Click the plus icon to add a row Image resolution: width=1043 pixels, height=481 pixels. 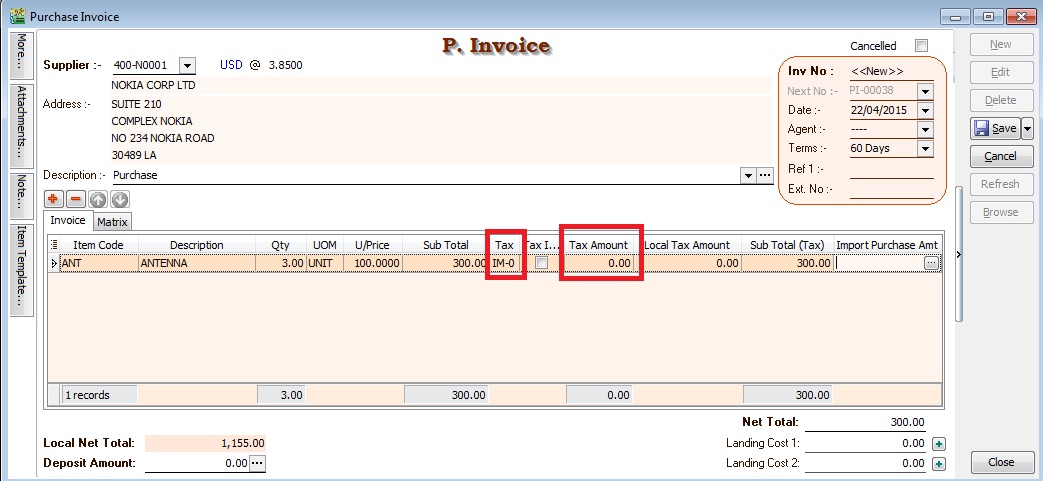(x=53, y=200)
